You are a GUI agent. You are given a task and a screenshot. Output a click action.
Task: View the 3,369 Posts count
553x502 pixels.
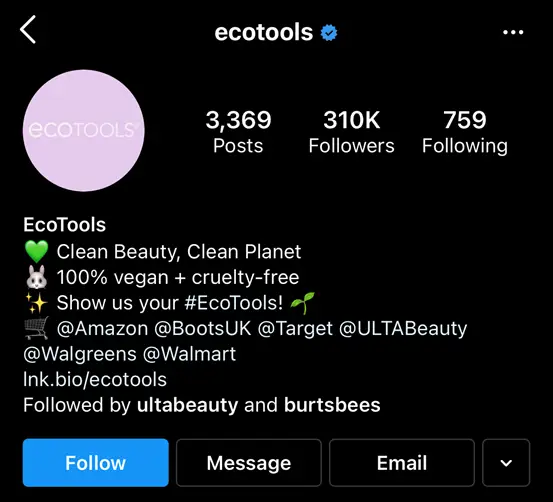238,132
